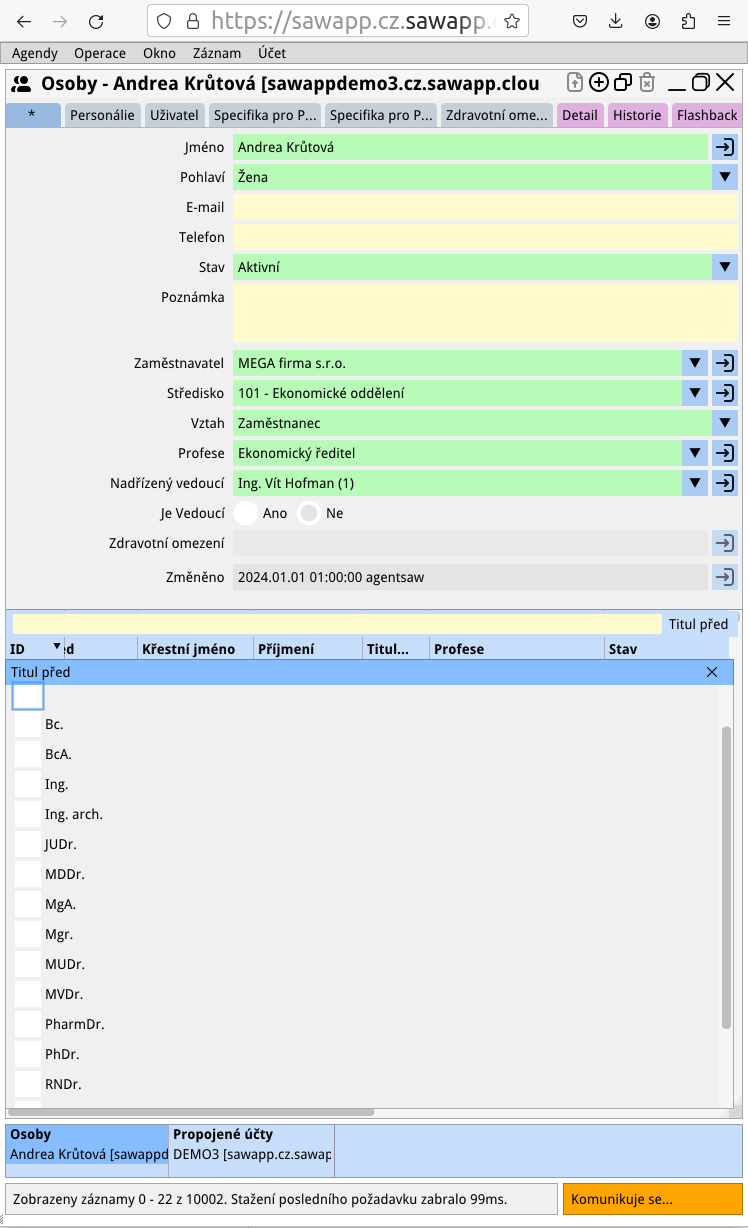Duplicate record with copy icon
Screen dimensions: 748x1228
click(x=623, y=83)
